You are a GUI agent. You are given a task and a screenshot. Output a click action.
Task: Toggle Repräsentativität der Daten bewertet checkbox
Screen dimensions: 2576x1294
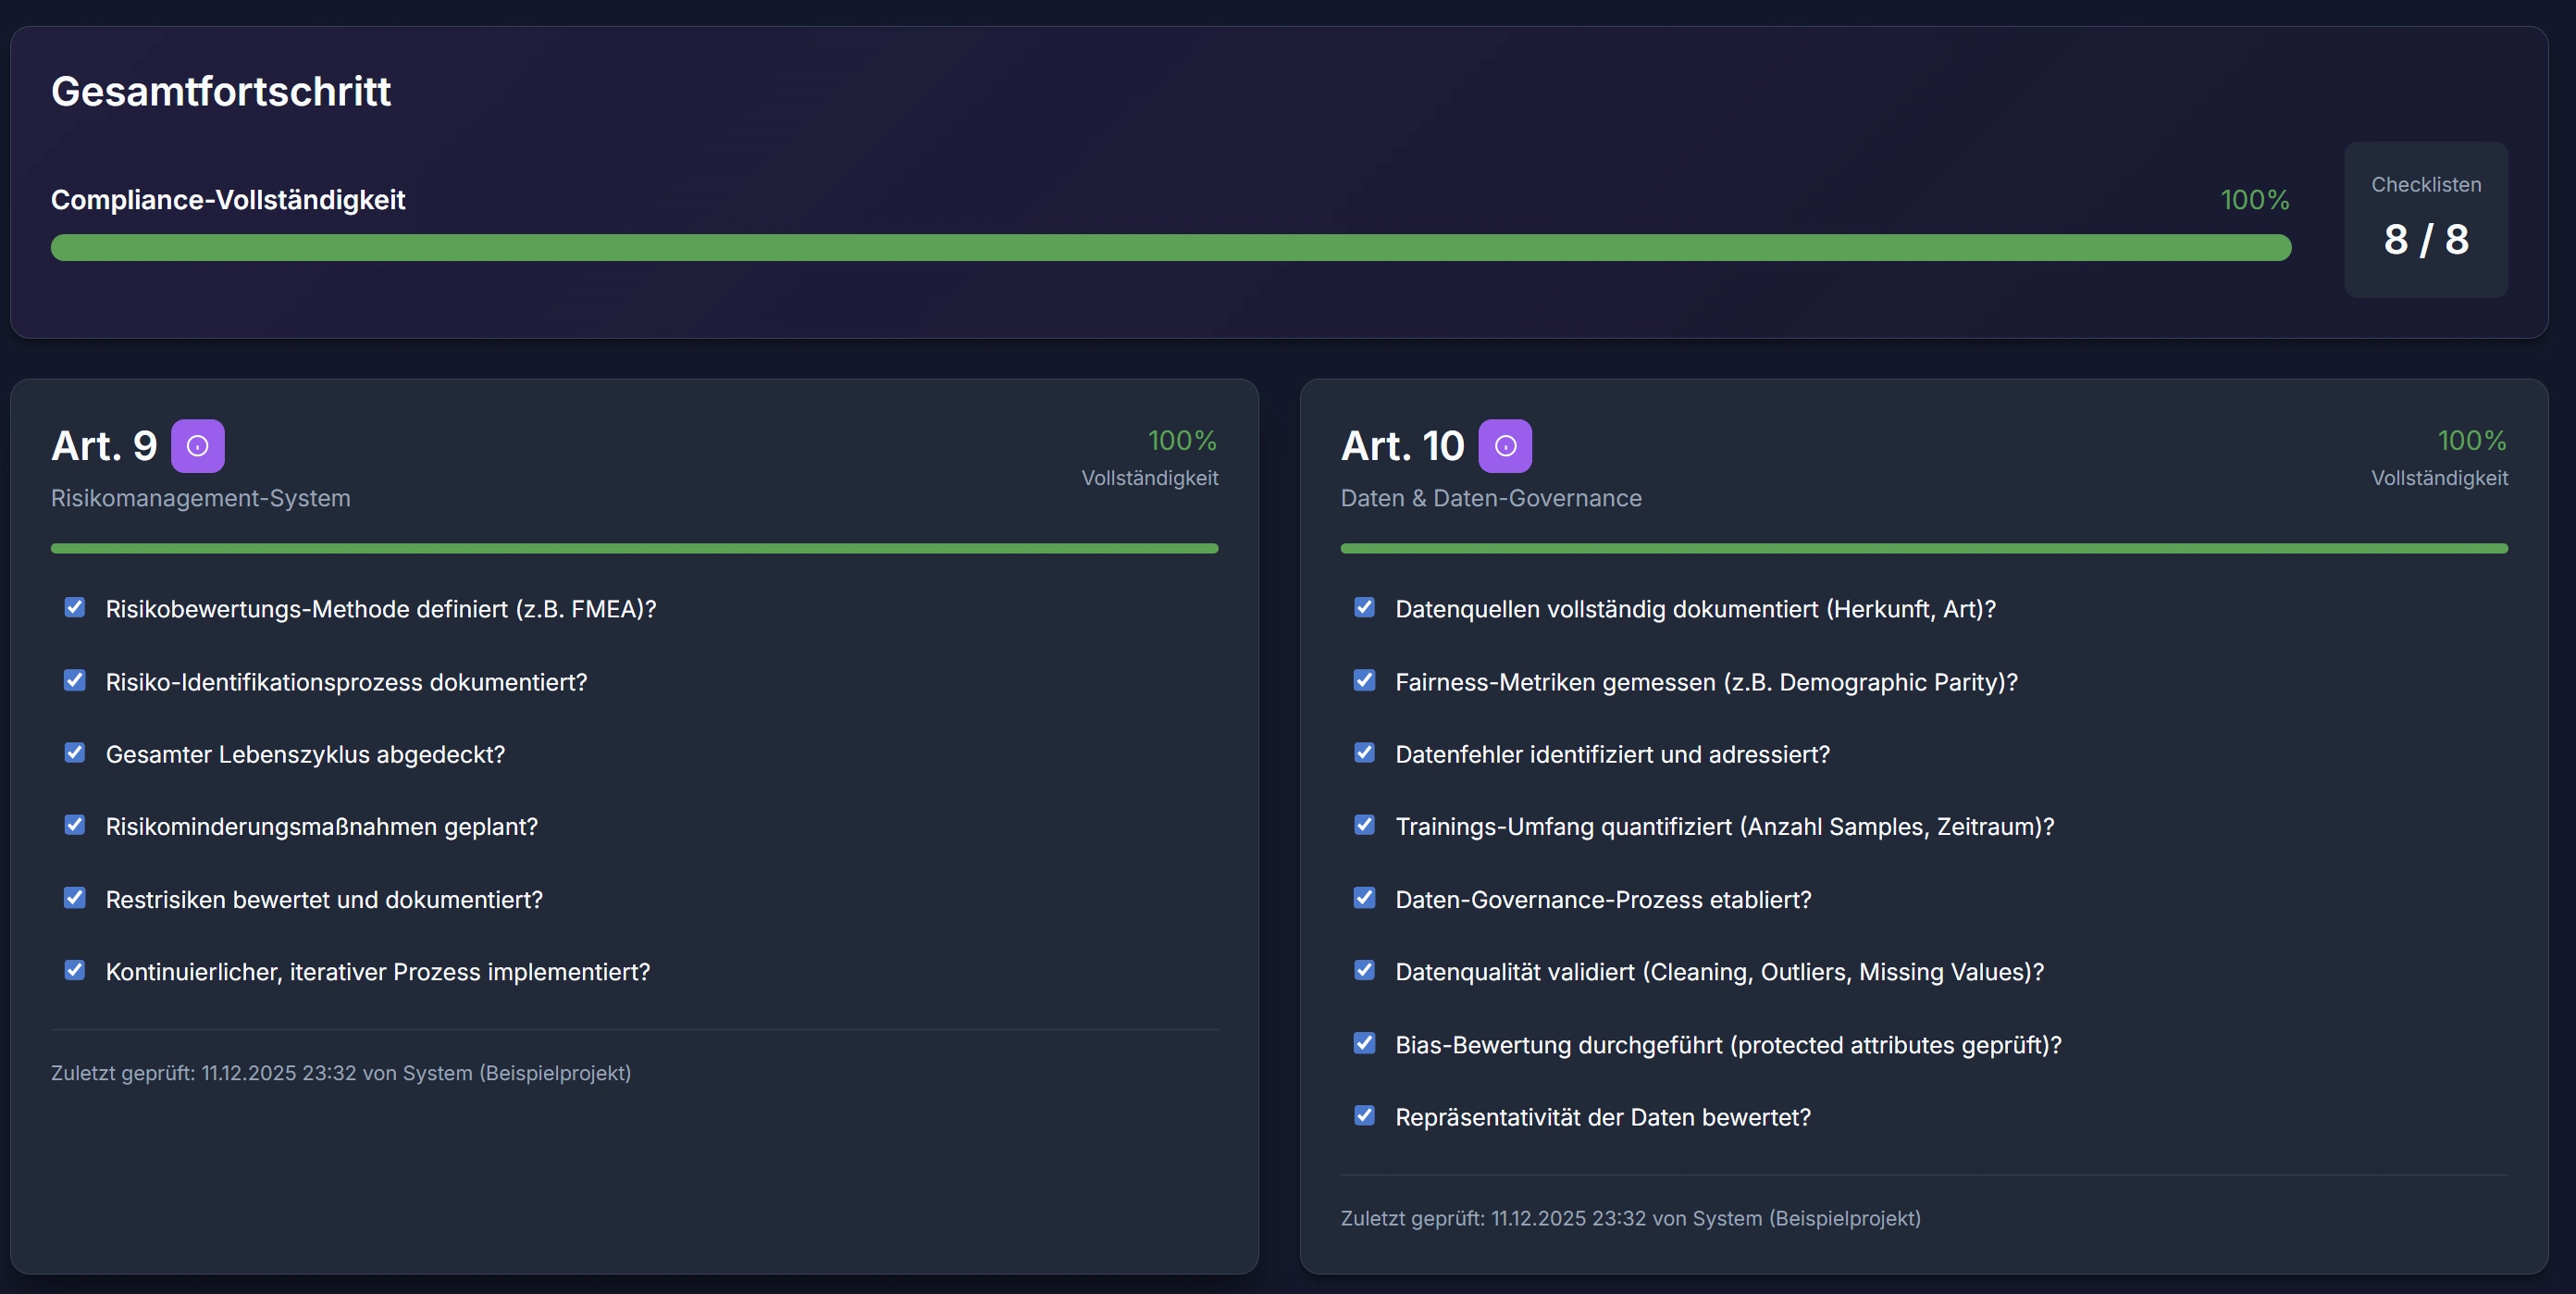tap(1364, 1116)
